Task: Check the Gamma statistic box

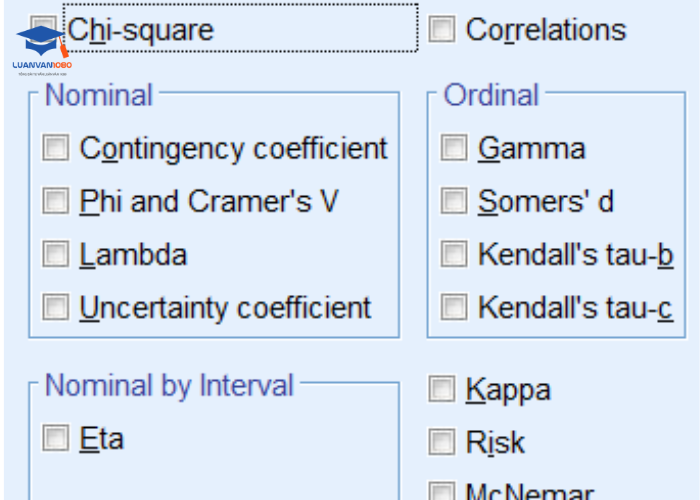Action: [x=455, y=148]
